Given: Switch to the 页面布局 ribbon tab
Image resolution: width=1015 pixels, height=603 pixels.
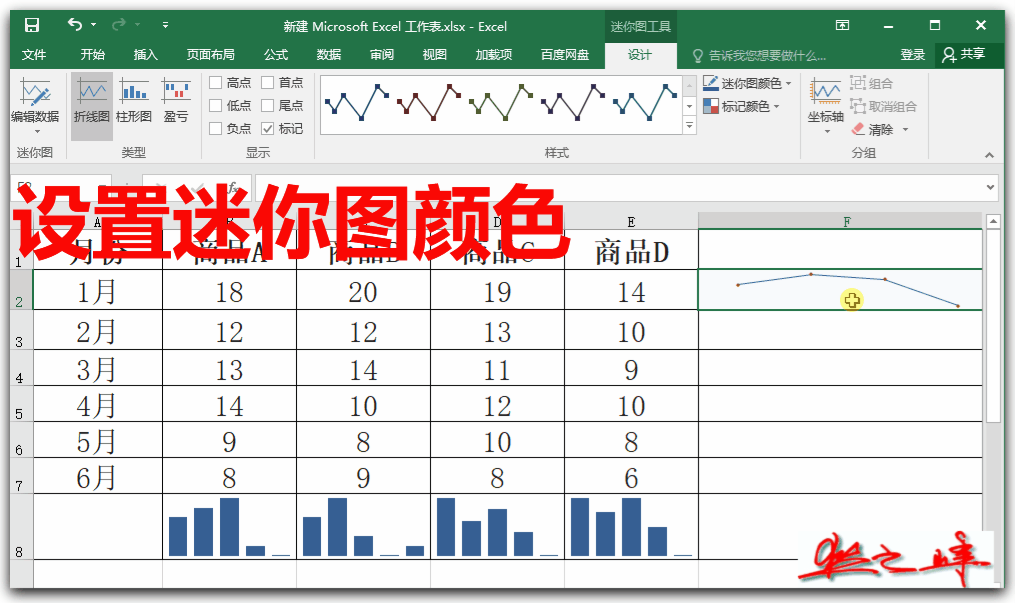Looking at the screenshot, I should [210, 54].
